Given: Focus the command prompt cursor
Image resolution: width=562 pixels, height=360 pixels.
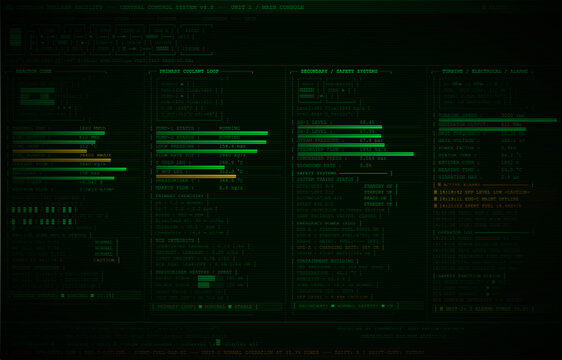Looking at the screenshot, I should click(x=218, y=342).
